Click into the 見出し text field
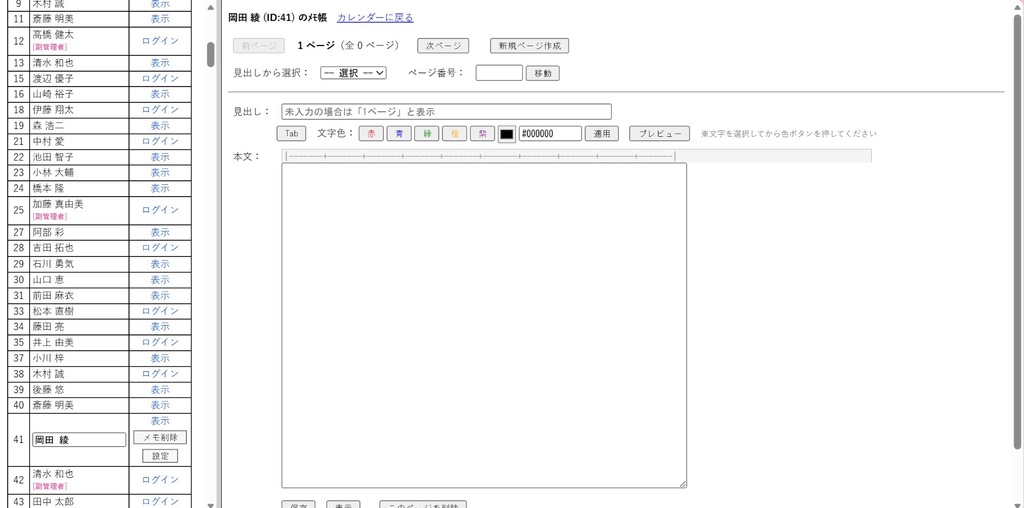 [447, 112]
